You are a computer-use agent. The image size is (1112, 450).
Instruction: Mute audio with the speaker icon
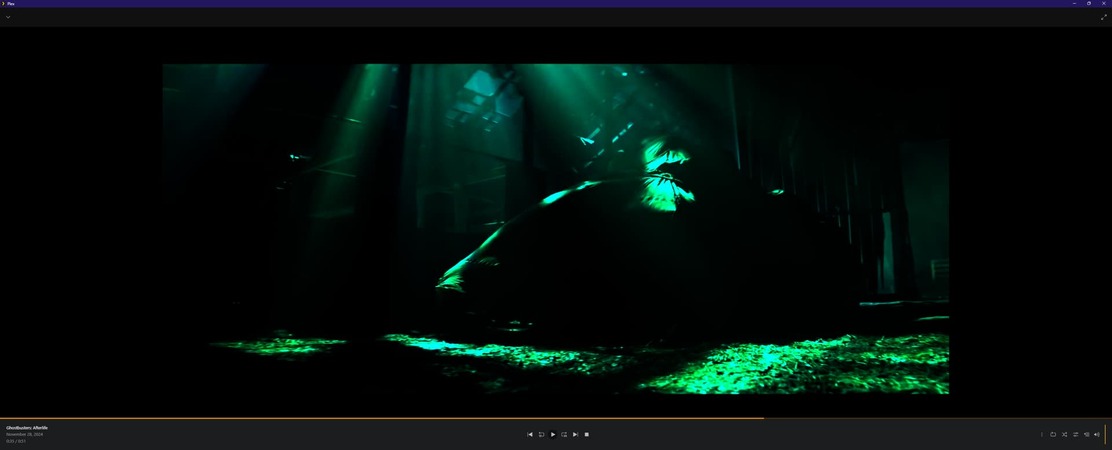coord(1096,434)
